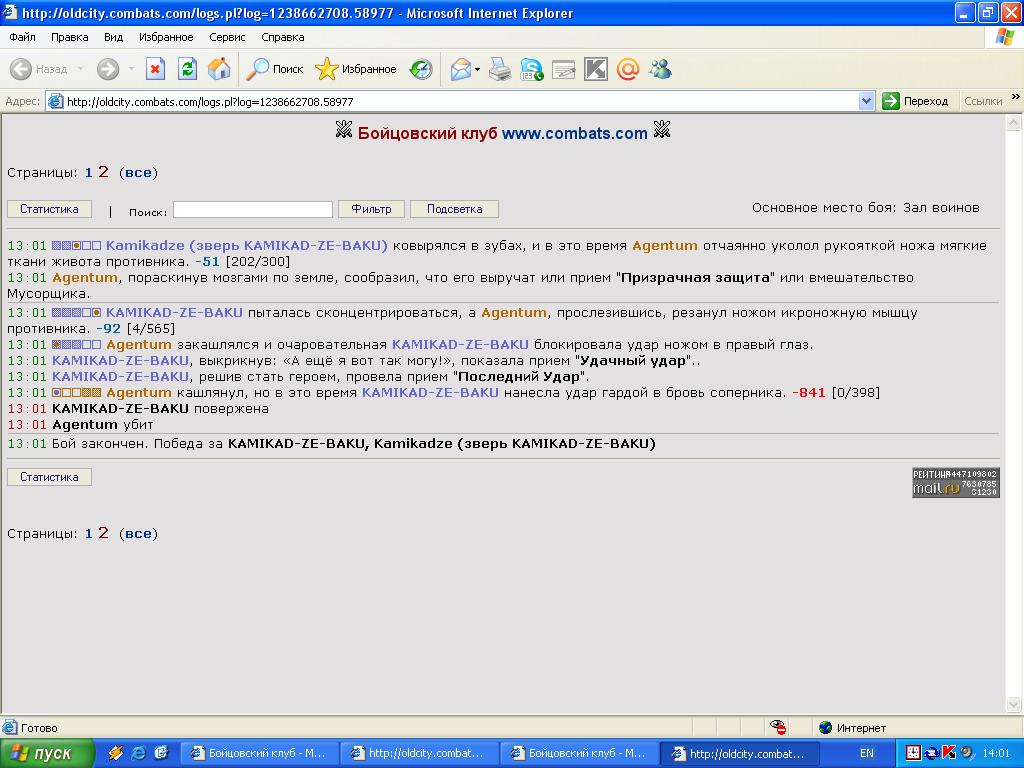Go to the Home page icon
The width and height of the screenshot is (1024, 768).
pyautogui.click(x=219, y=69)
